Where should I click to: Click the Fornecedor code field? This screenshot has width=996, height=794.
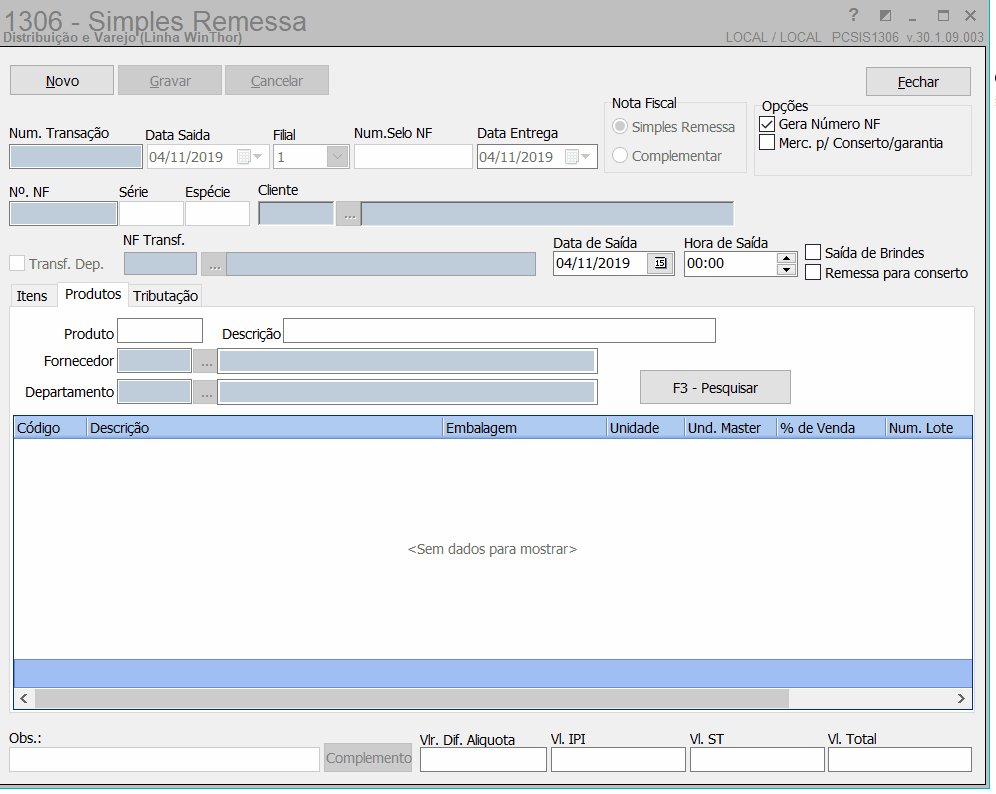point(155,361)
